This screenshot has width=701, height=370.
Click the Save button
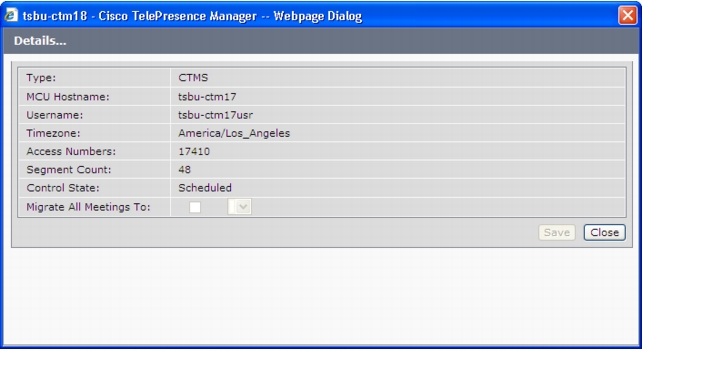(x=557, y=232)
